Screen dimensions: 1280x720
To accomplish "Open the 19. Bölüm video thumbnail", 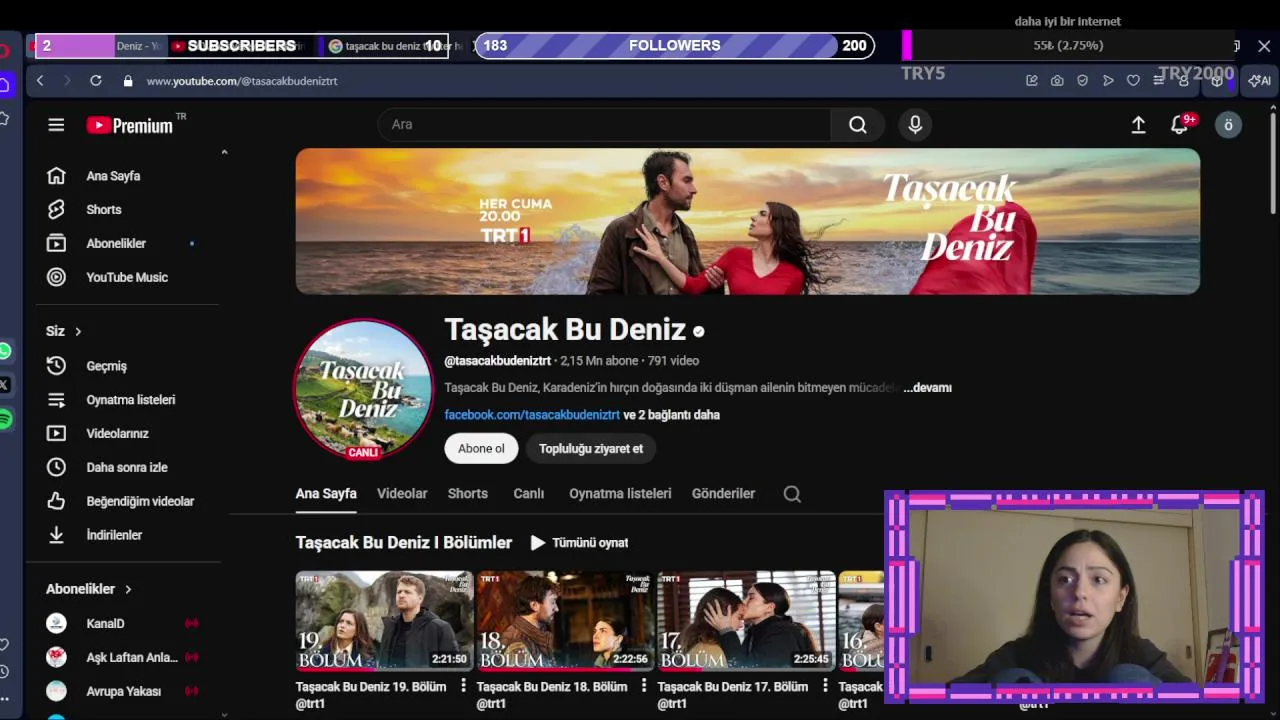I will pos(384,621).
